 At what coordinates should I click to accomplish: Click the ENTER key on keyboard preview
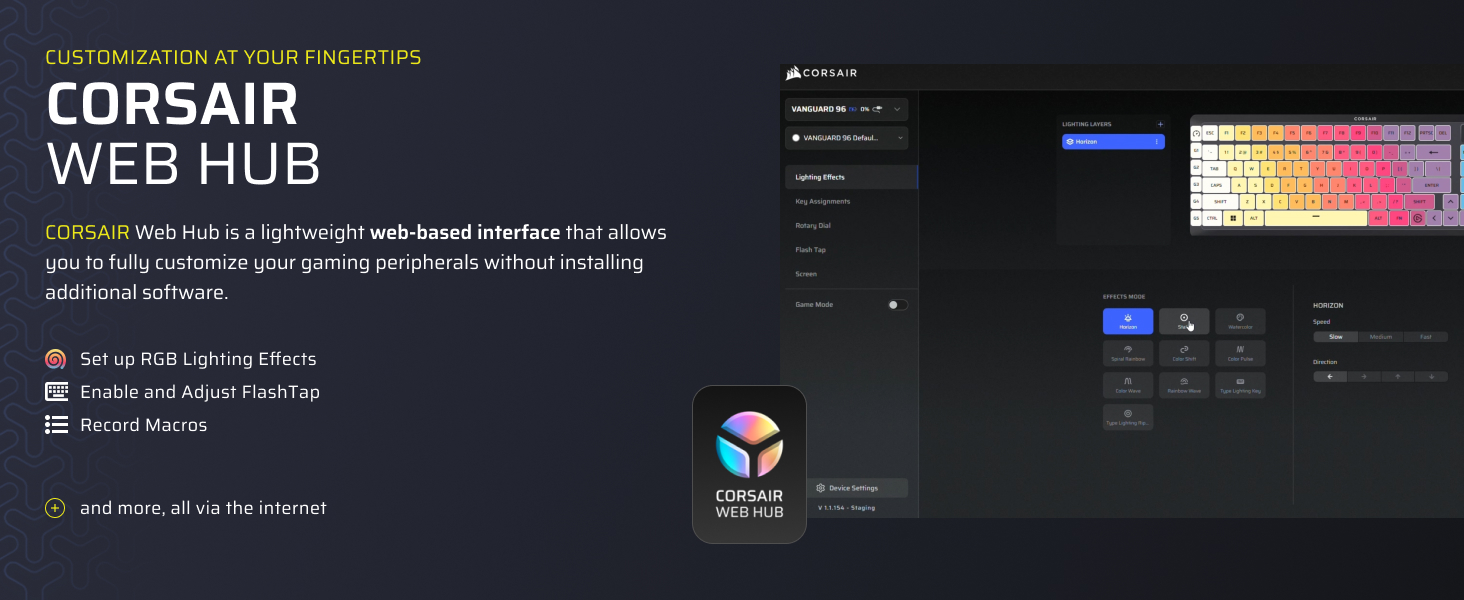tap(1431, 185)
